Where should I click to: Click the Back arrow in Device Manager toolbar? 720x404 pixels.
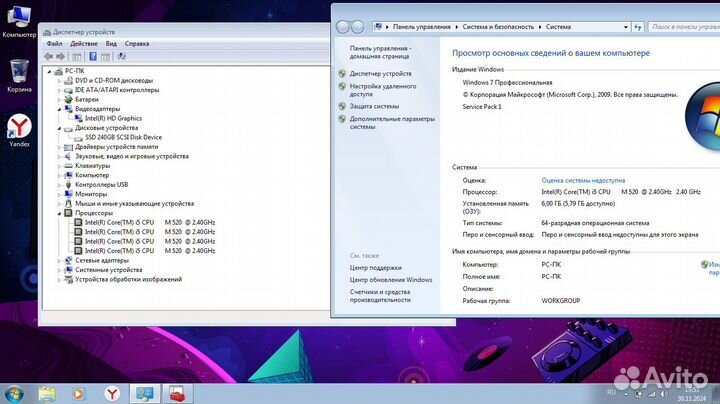49,56
